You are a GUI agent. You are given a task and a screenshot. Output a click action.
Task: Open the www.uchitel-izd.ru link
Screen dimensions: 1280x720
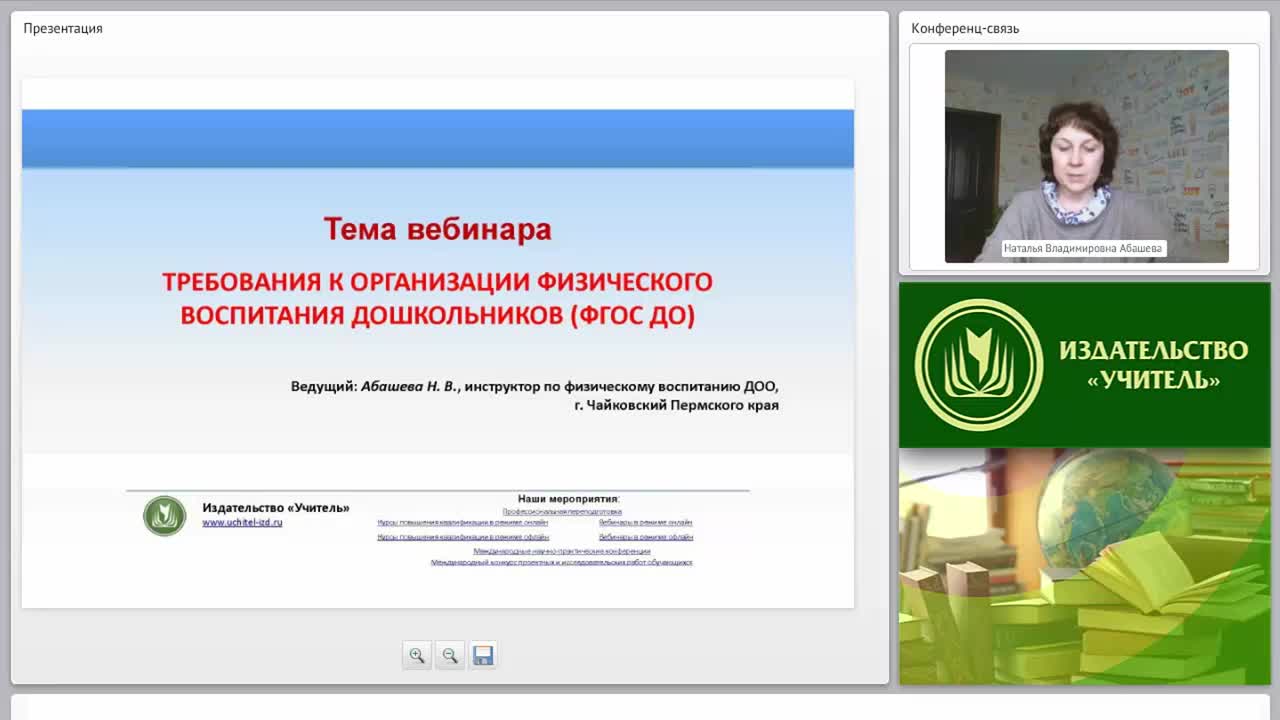coord(242,522)
